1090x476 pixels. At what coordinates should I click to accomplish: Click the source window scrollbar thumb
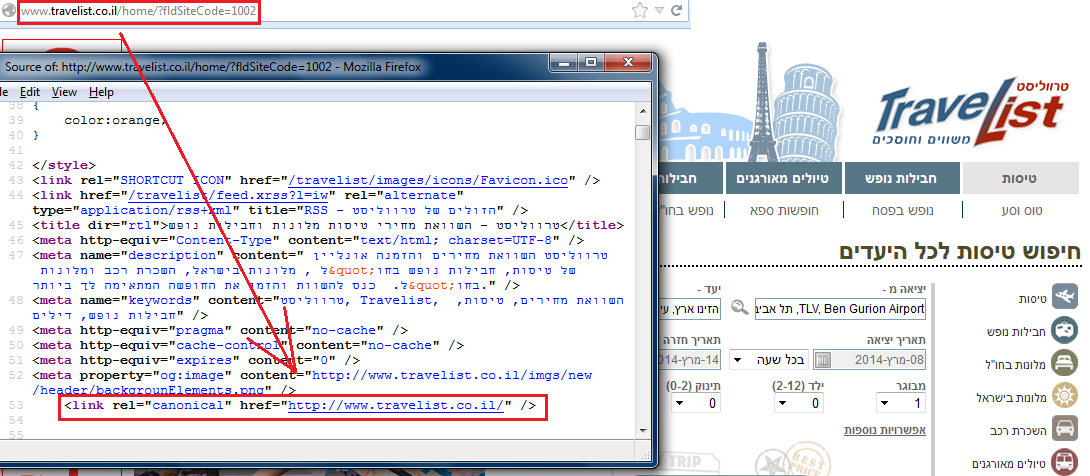(643, 132)
